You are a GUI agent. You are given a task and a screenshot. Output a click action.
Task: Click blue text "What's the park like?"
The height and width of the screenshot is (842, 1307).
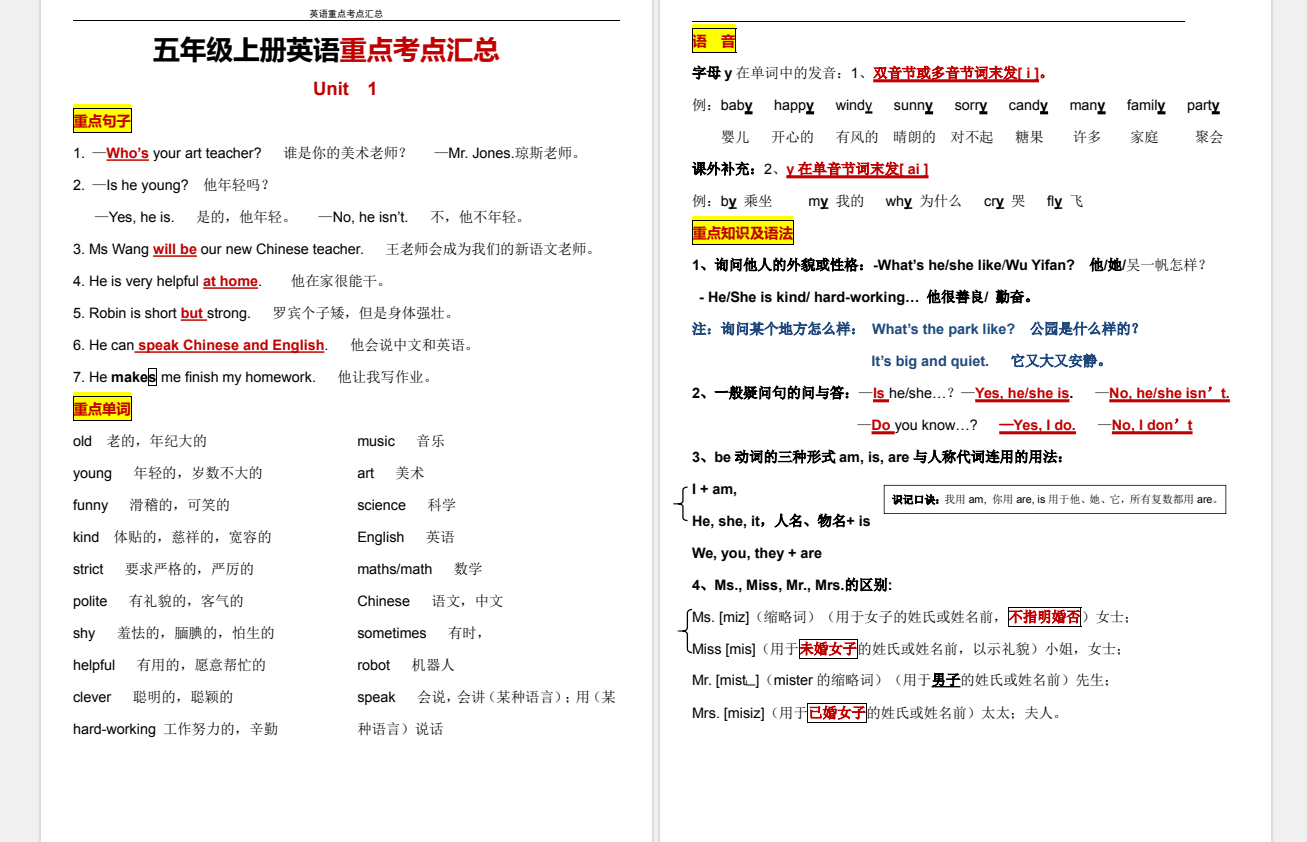point(943,329)
